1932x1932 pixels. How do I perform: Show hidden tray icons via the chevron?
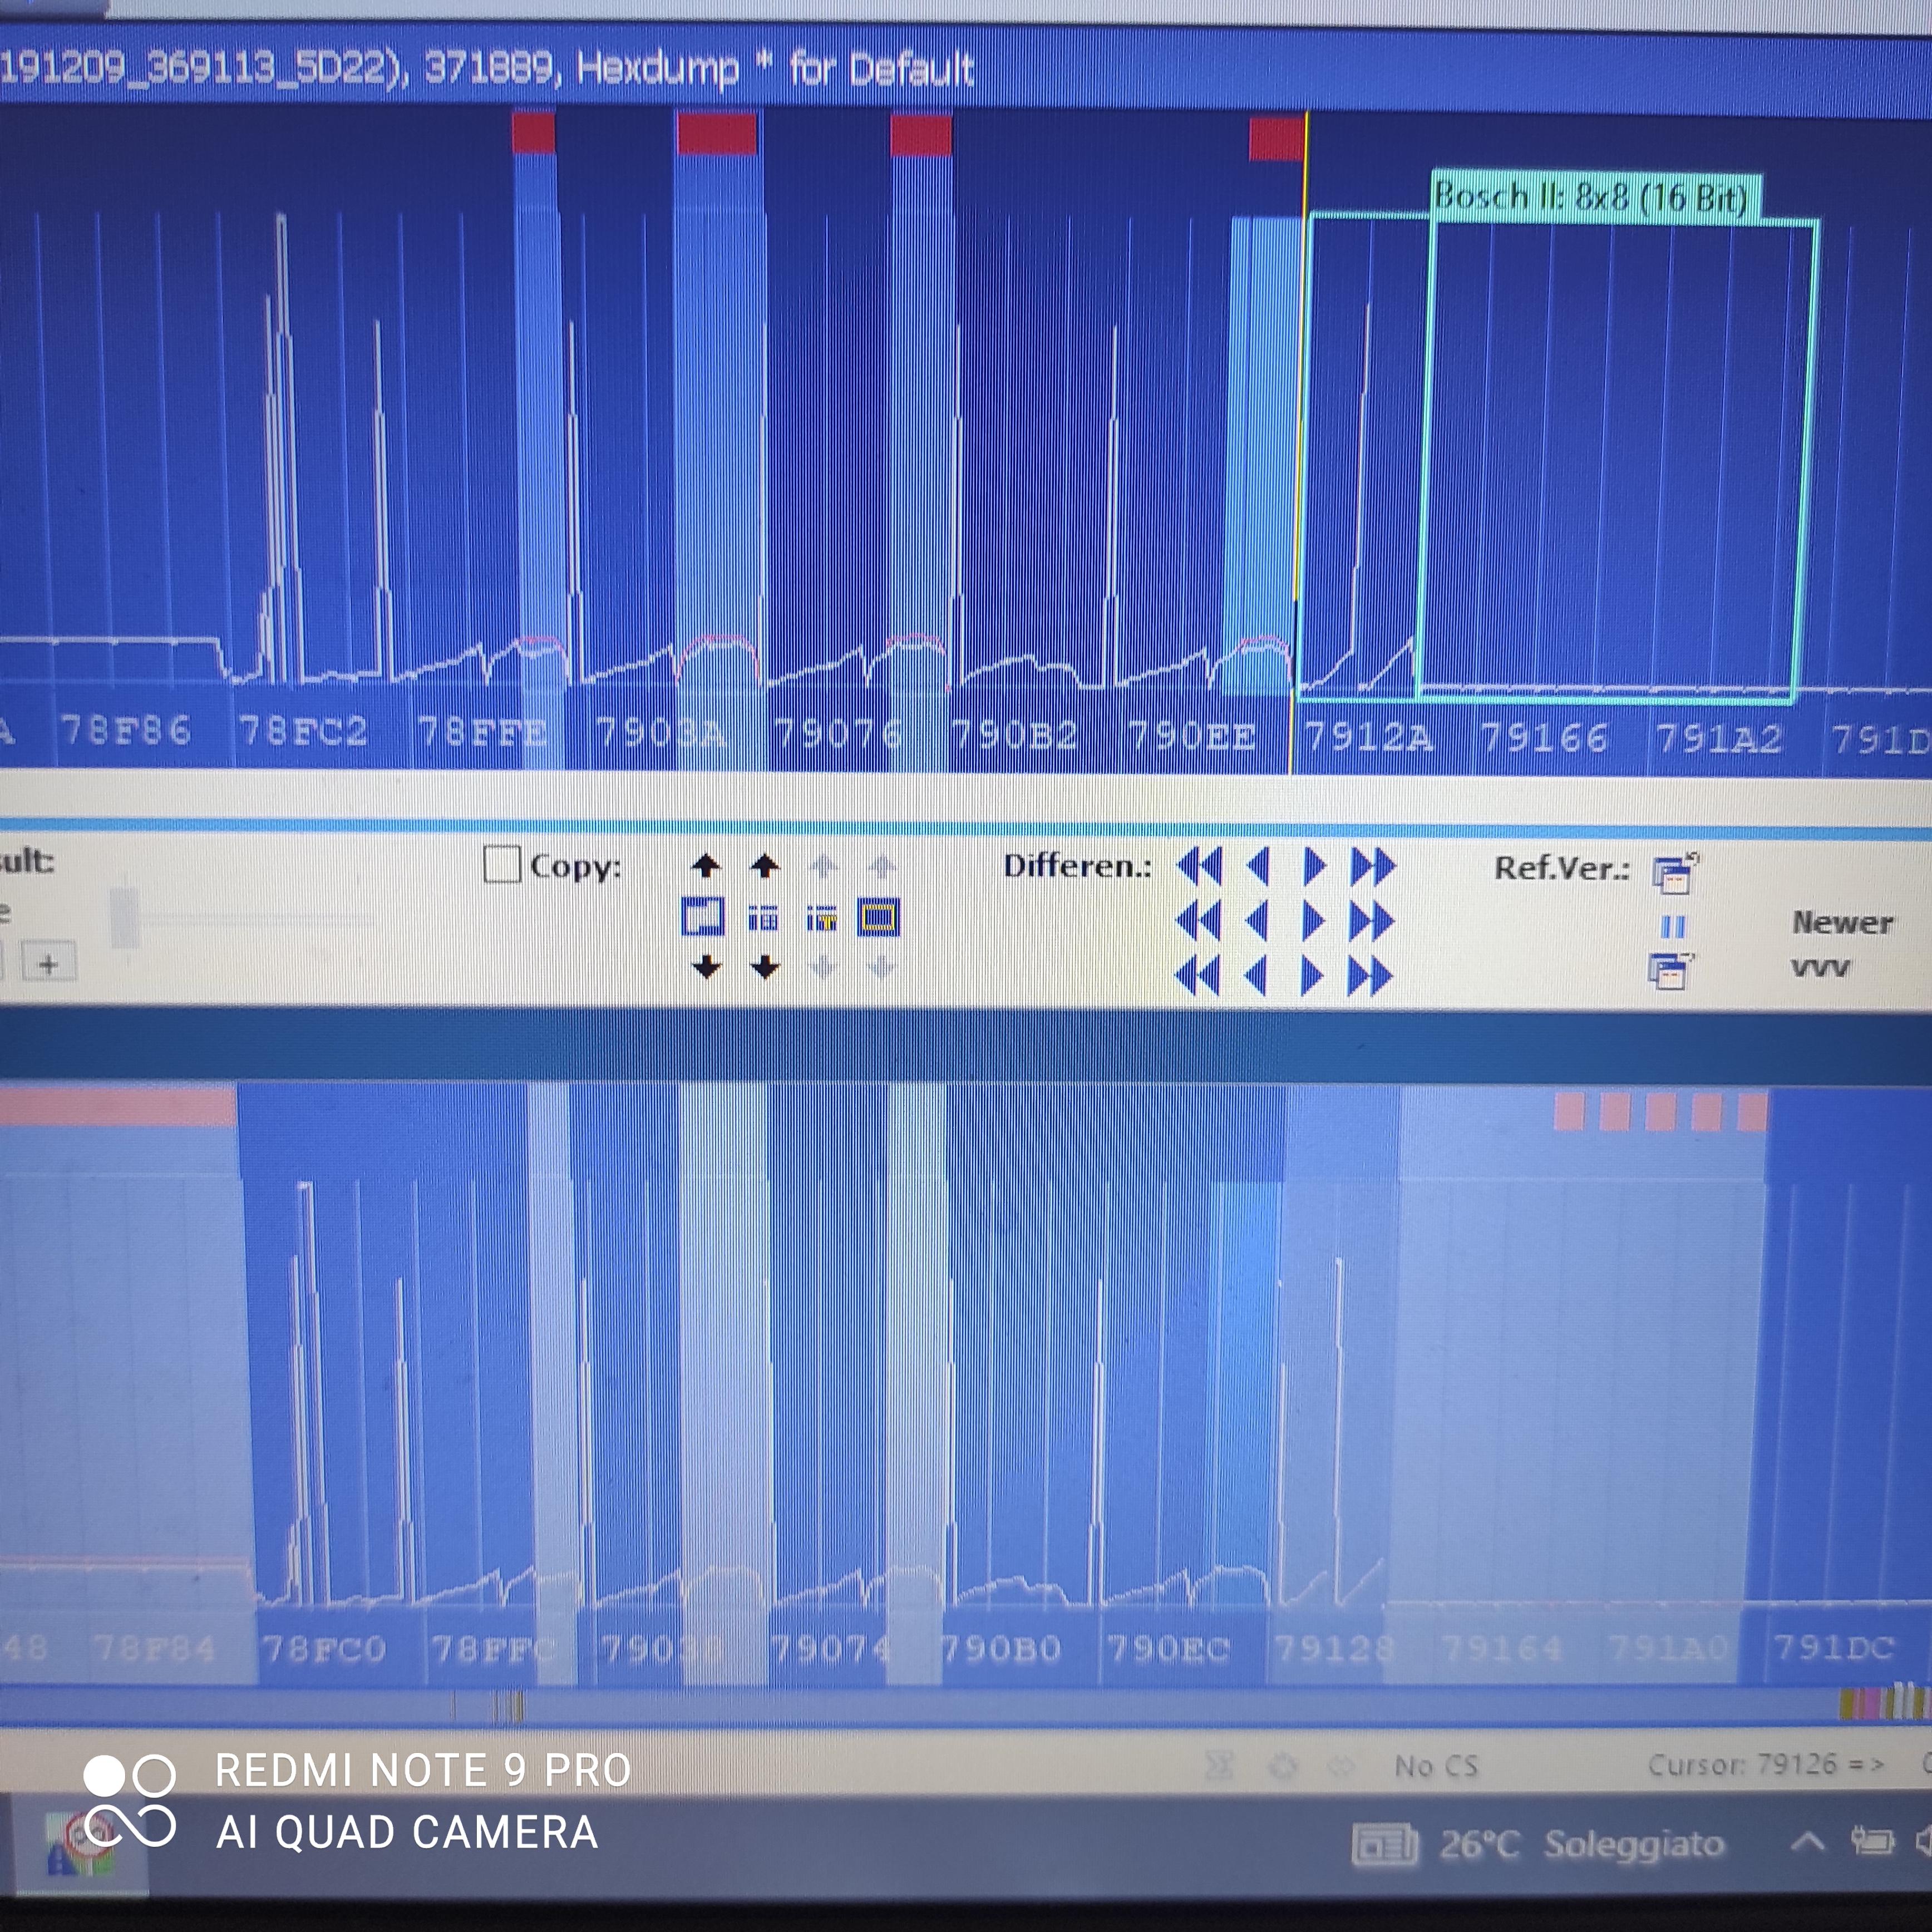coord(1806,1842)
